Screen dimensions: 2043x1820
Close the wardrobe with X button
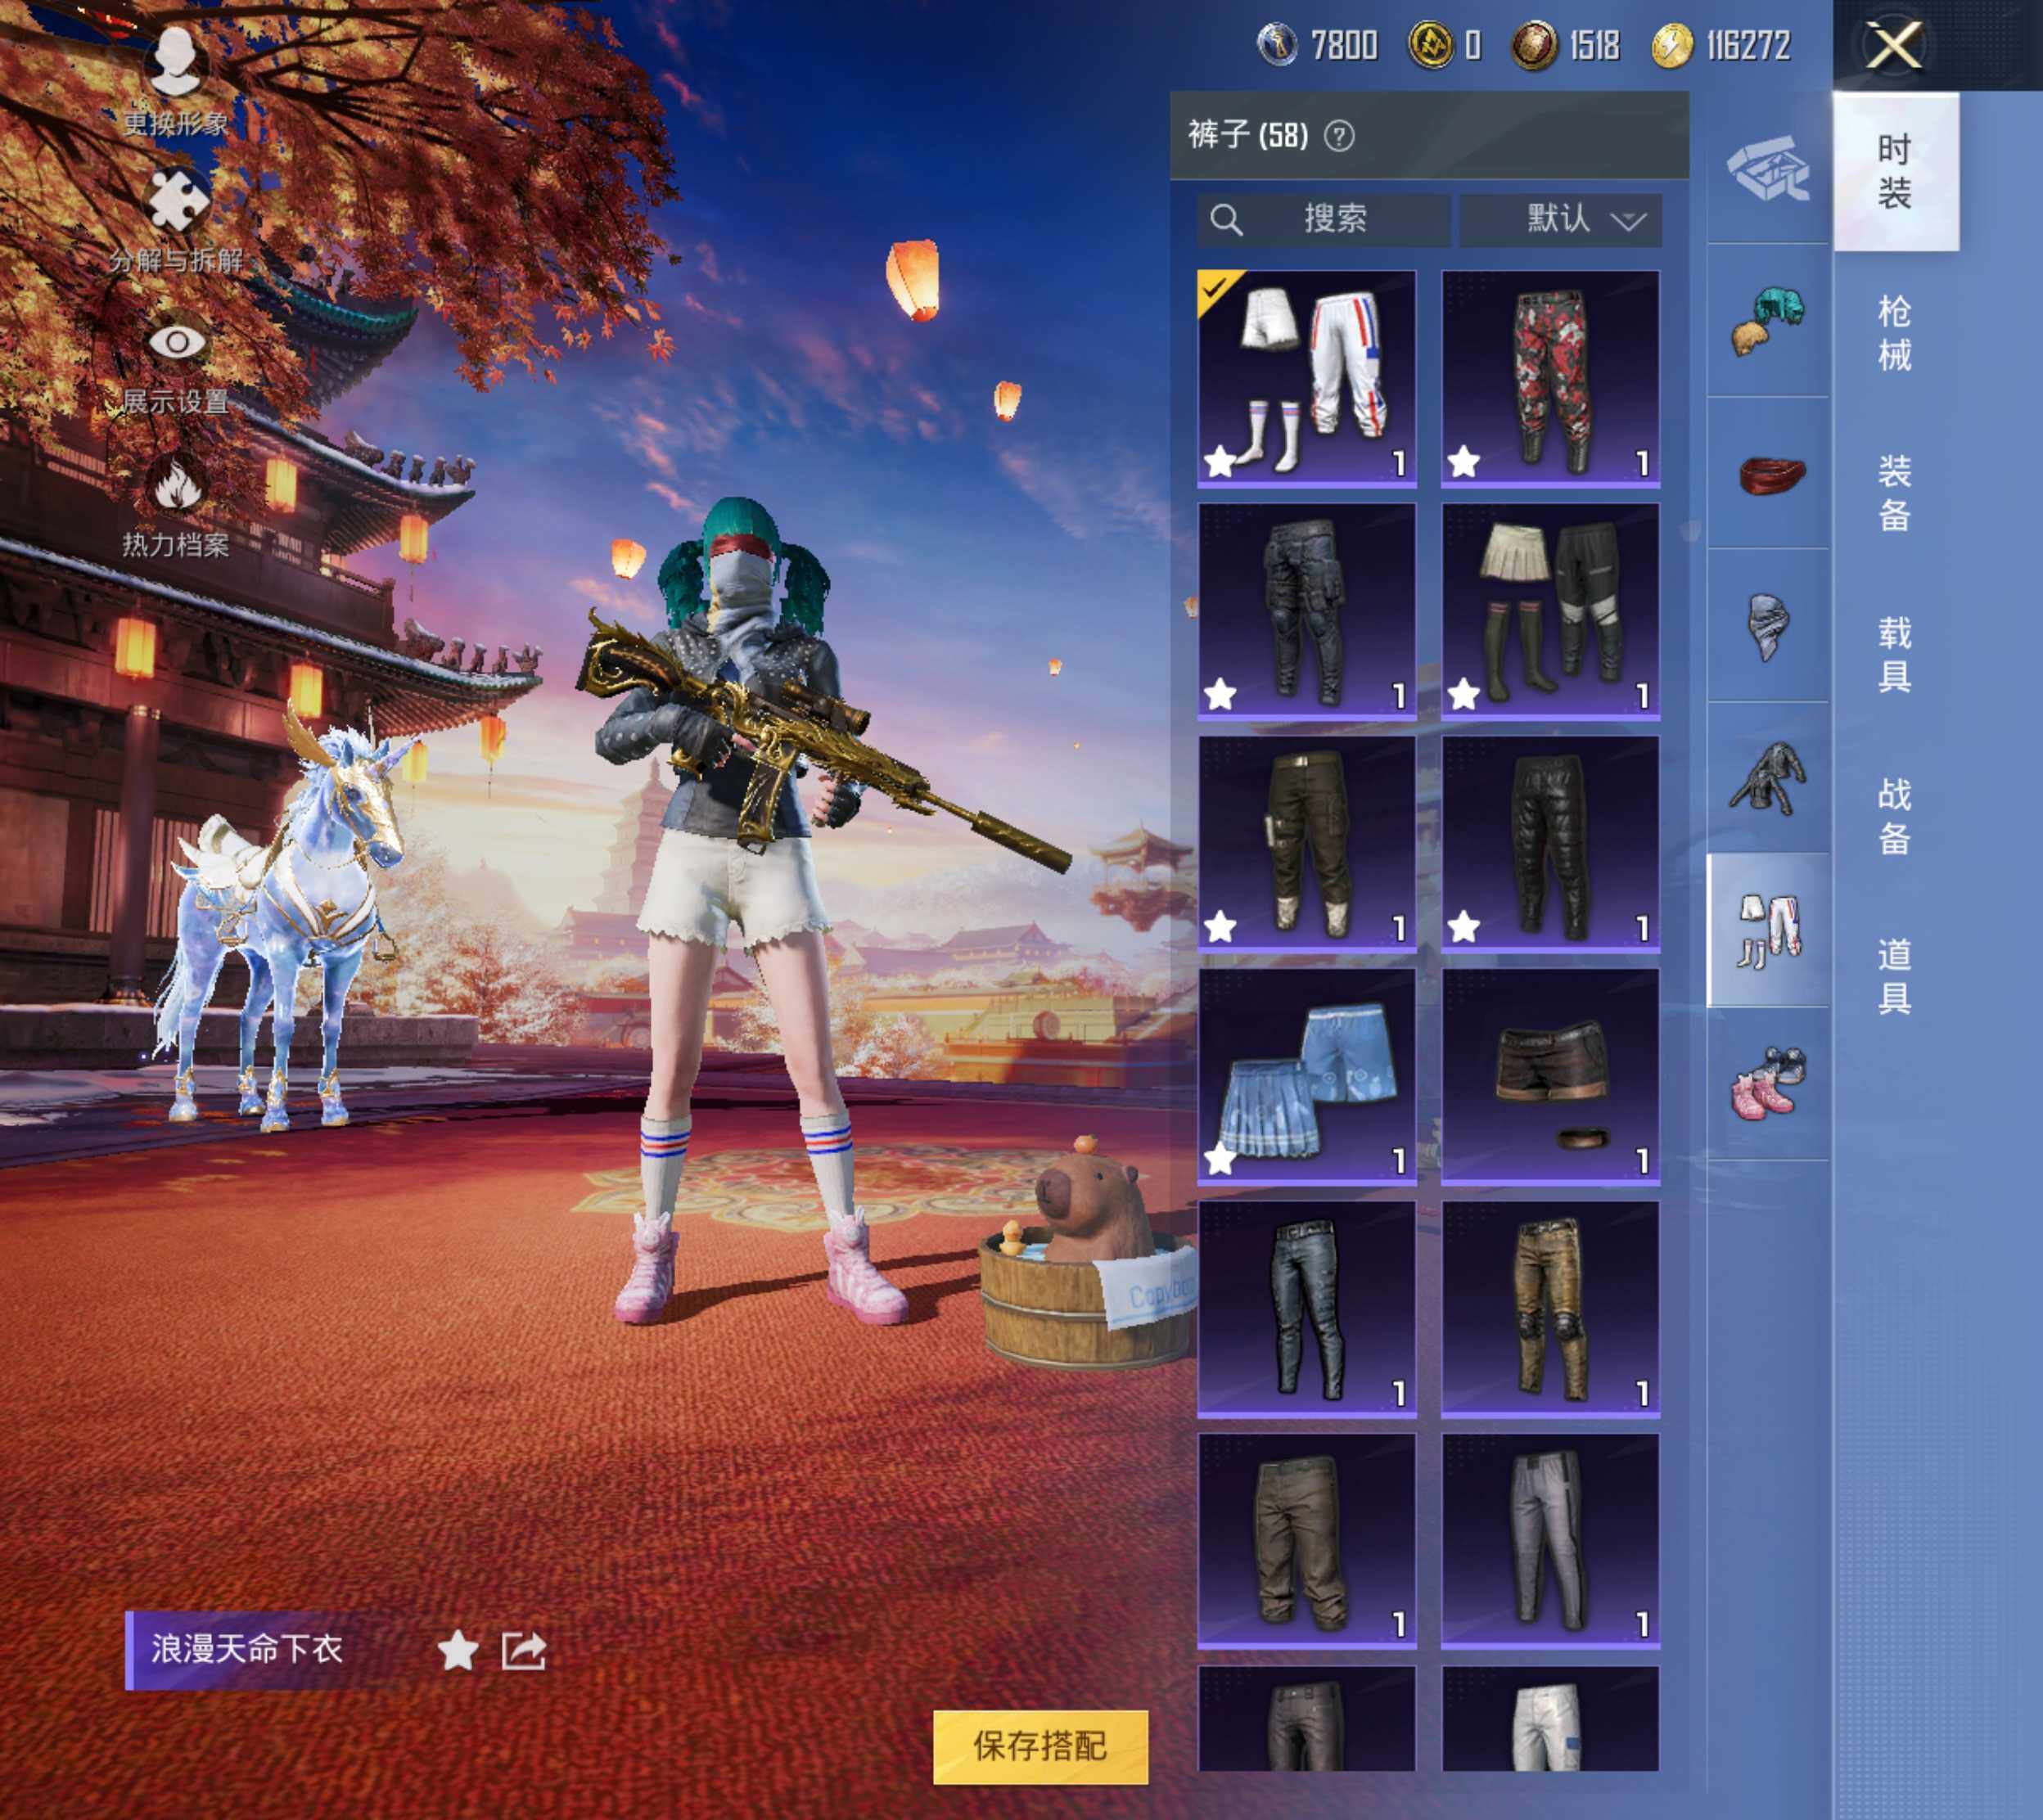1894,46
